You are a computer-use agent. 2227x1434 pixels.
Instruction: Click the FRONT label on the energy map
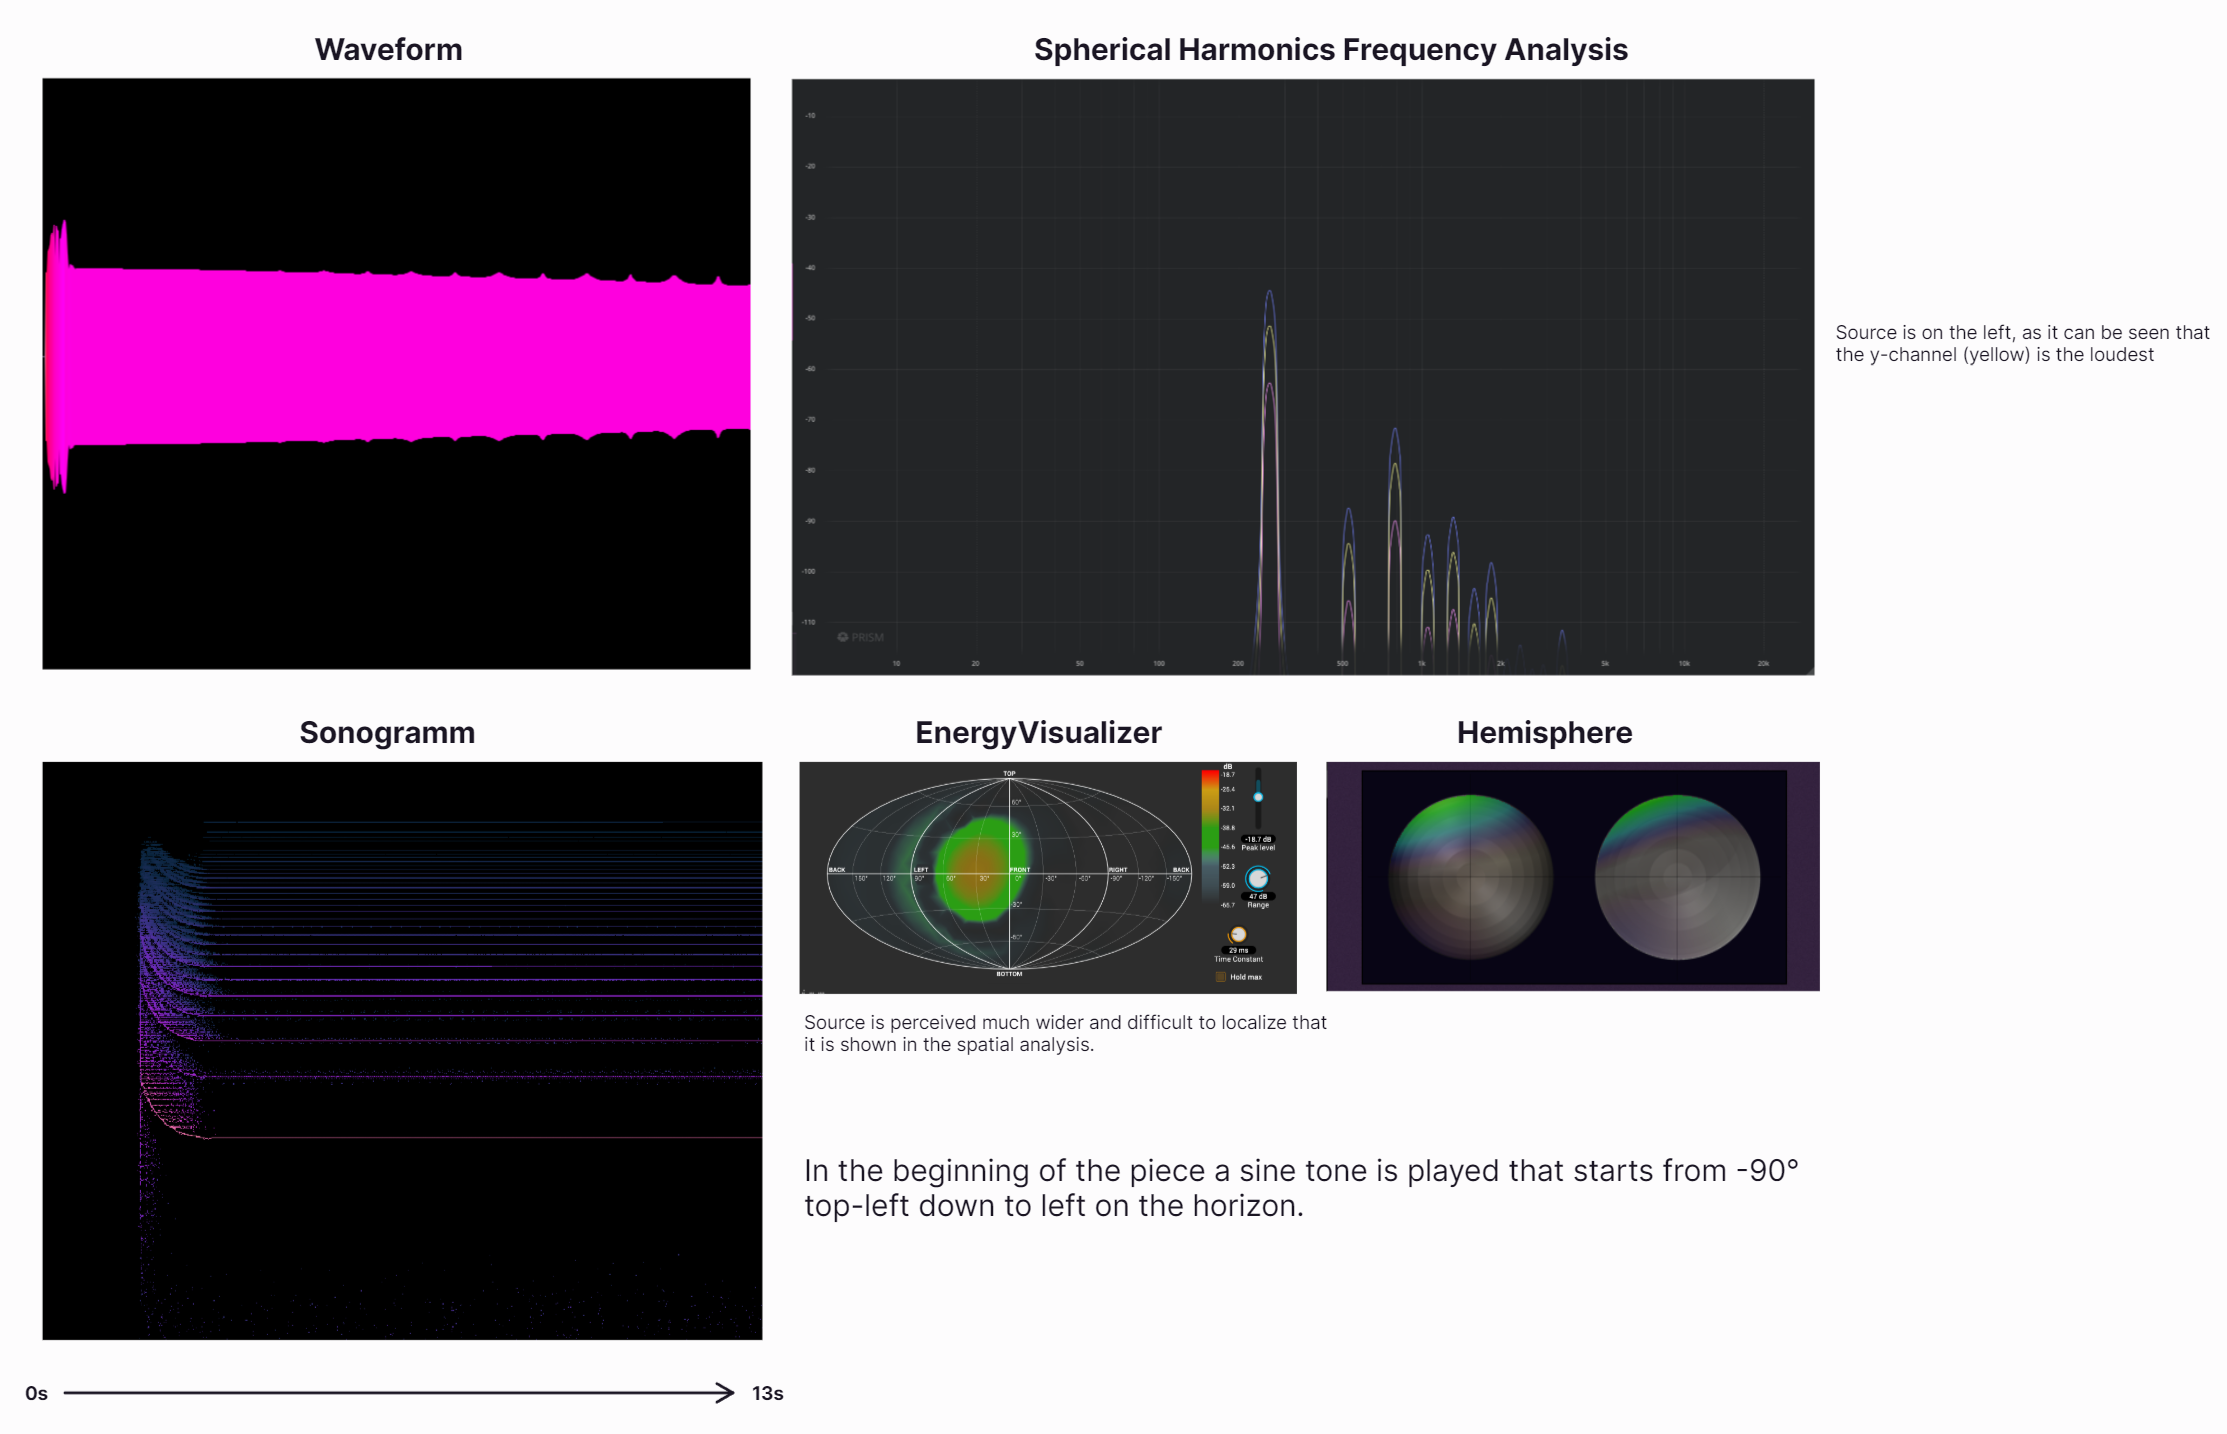click(x=1020, y=870)
